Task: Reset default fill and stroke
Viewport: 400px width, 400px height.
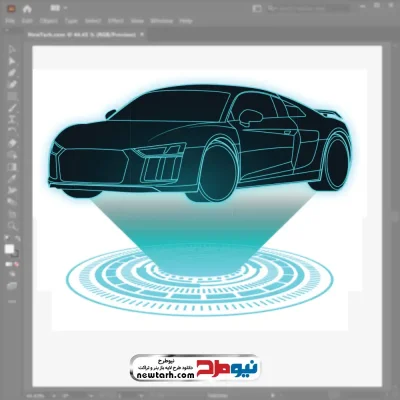Action: point(6,239)
